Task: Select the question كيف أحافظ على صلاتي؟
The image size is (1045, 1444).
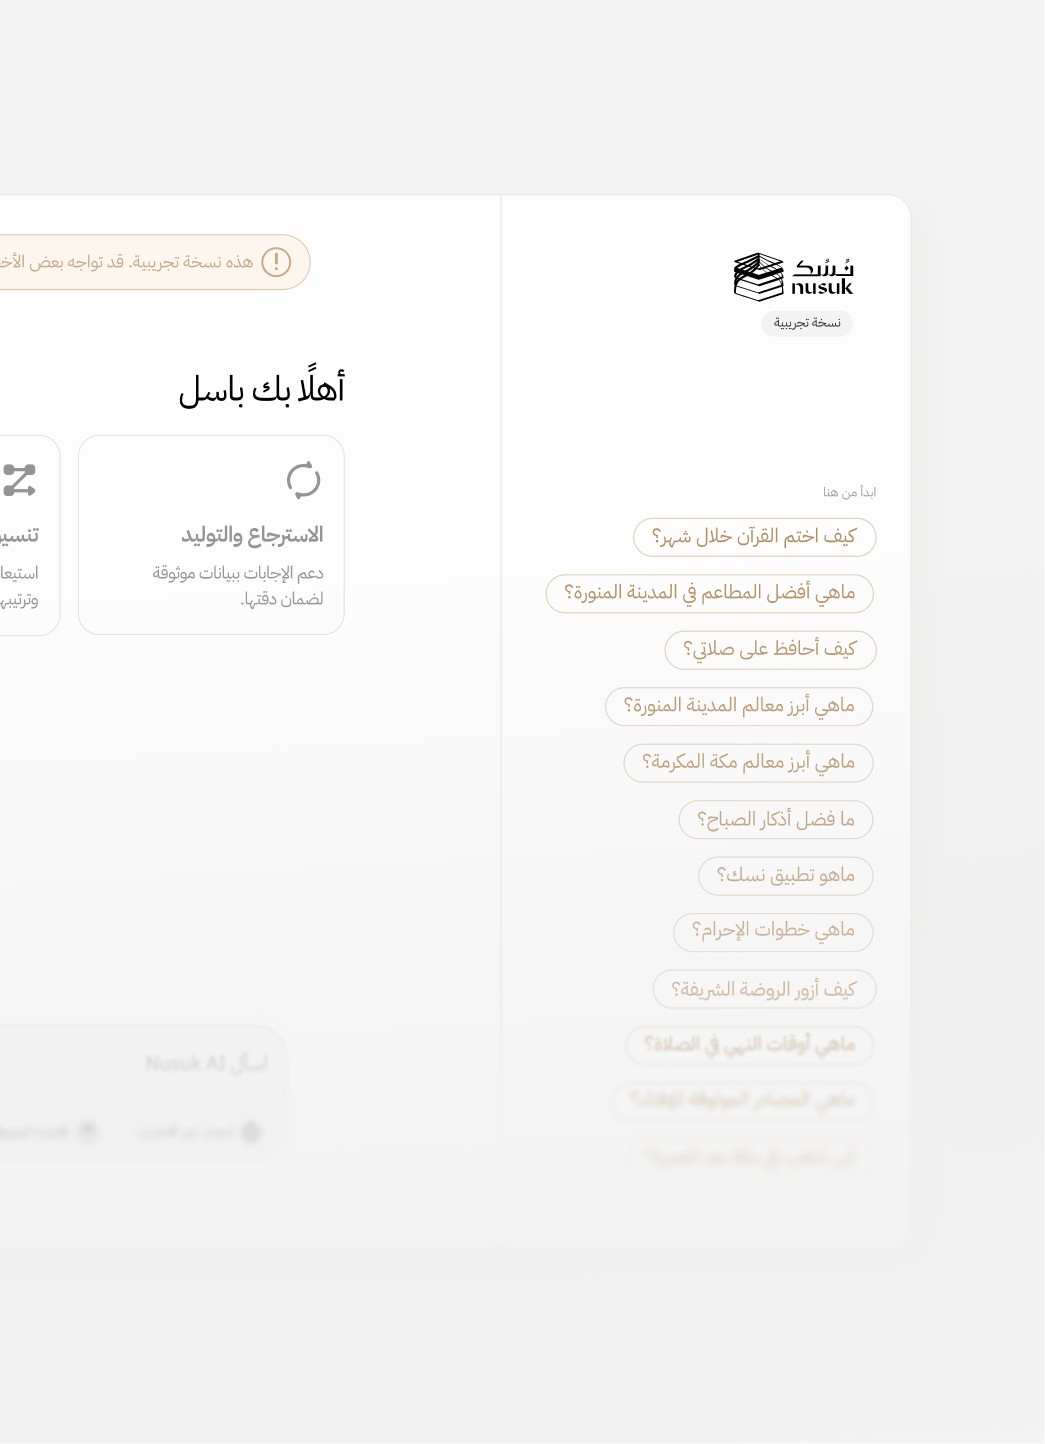Action: point(770,649)
